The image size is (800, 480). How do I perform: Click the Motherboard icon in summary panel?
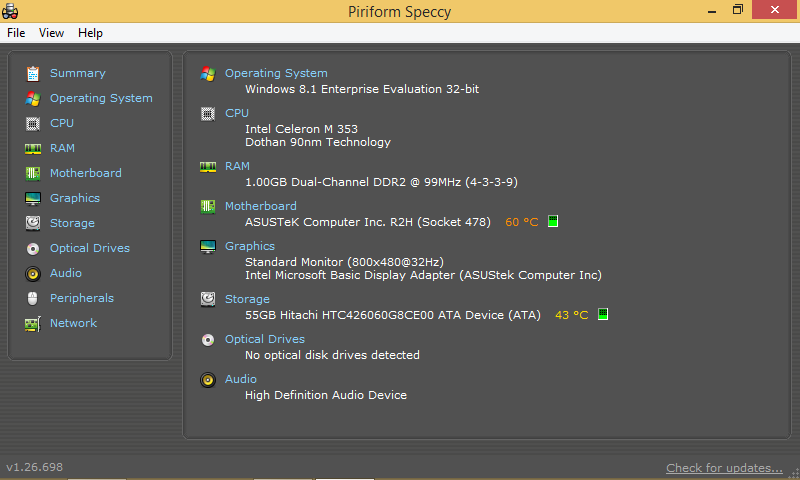click(208, 206)
